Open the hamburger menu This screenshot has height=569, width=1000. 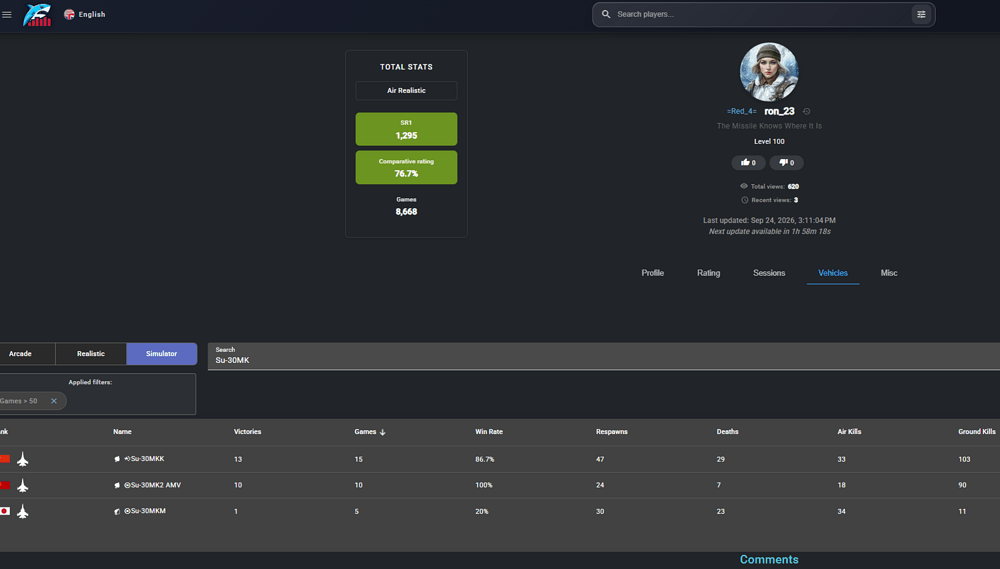pos(7,15)
